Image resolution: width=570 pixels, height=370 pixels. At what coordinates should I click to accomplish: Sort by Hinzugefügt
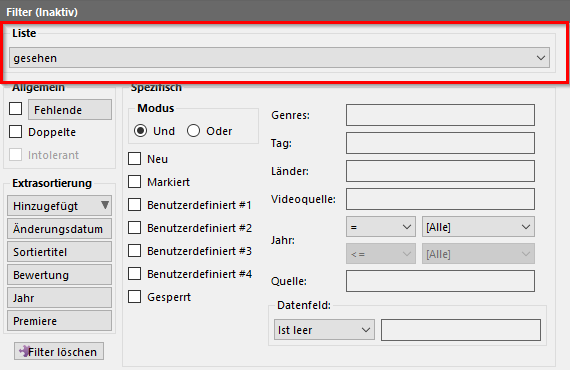[x=59, y=206]
